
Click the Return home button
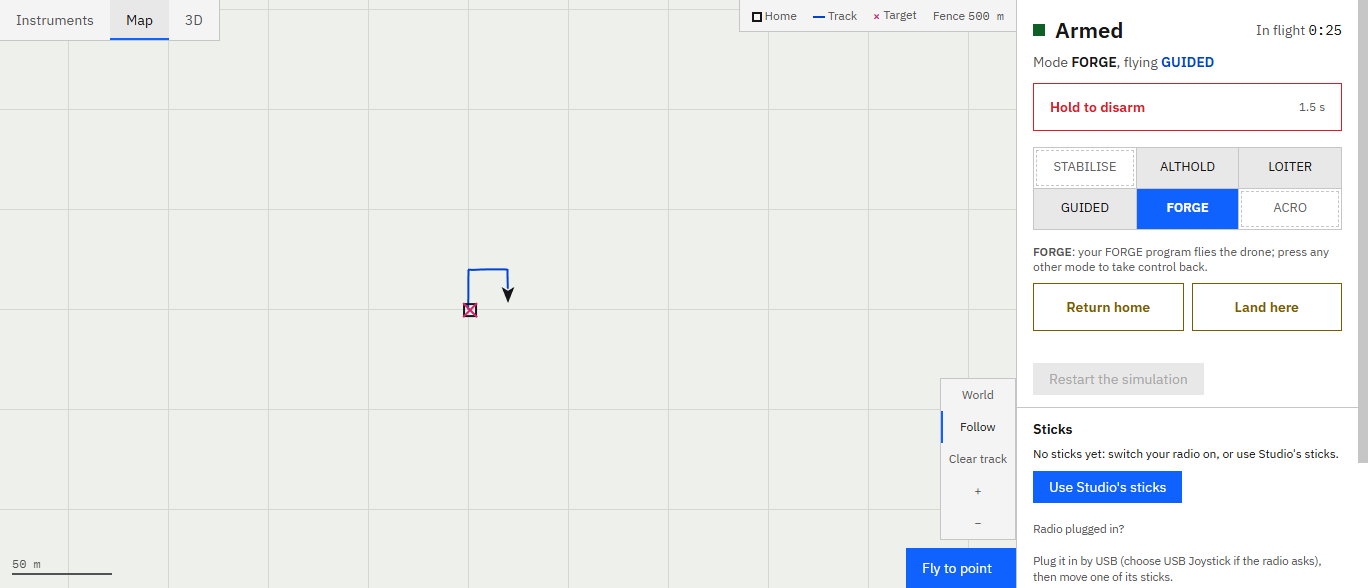pyautogui.click(x=1108, y=307)
